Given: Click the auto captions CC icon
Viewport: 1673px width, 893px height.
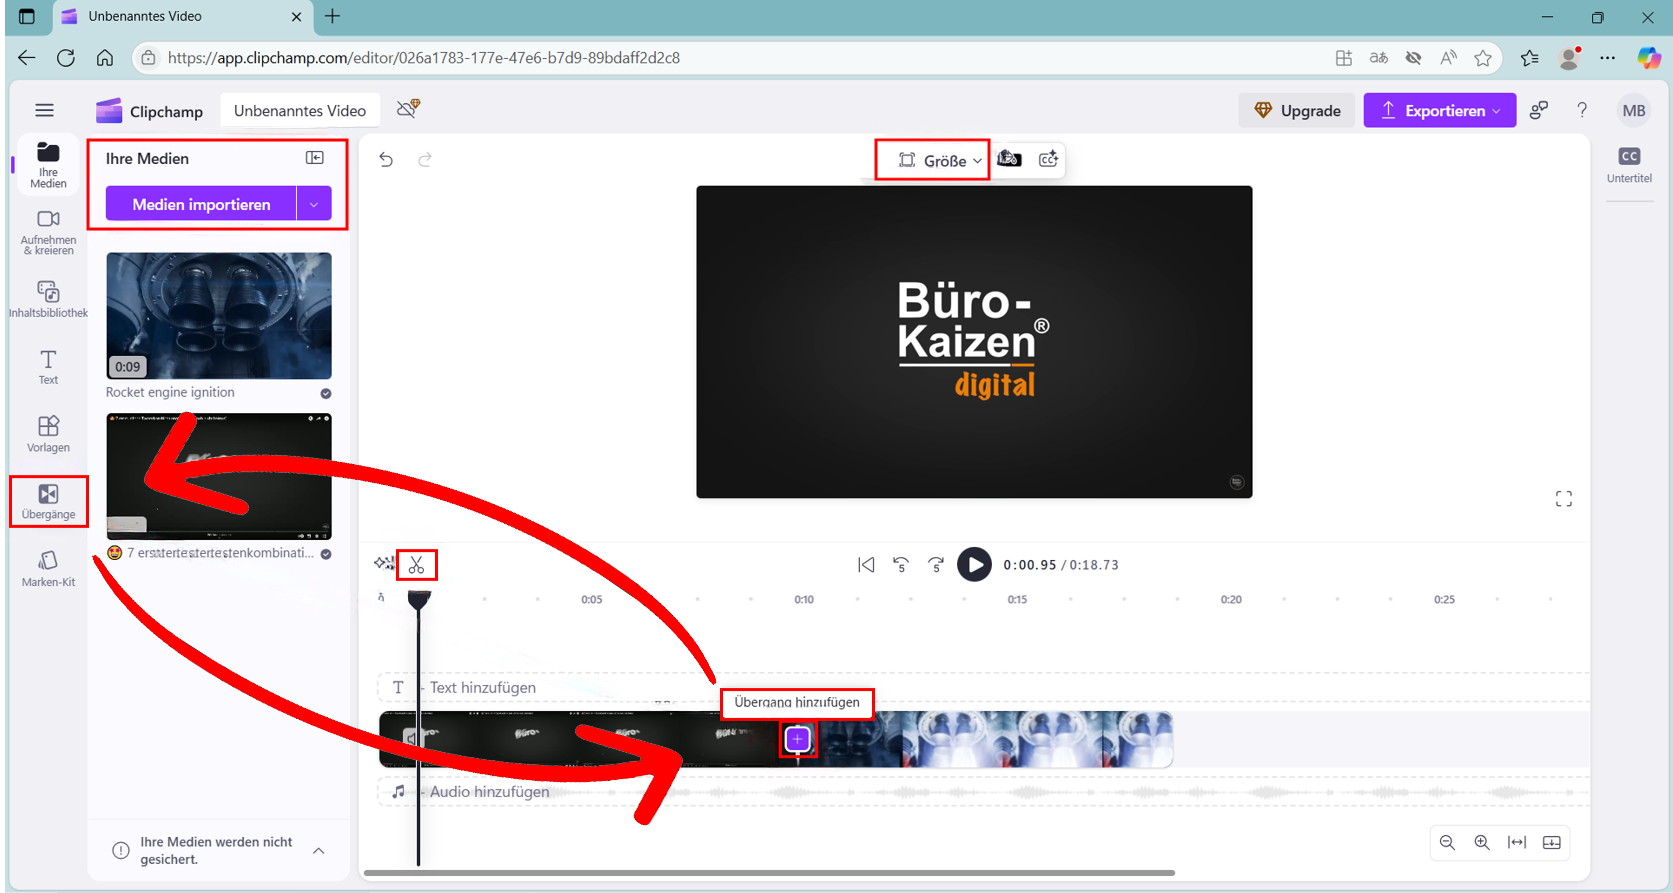Looking at the screenshot, I should tap(1048, 159).
